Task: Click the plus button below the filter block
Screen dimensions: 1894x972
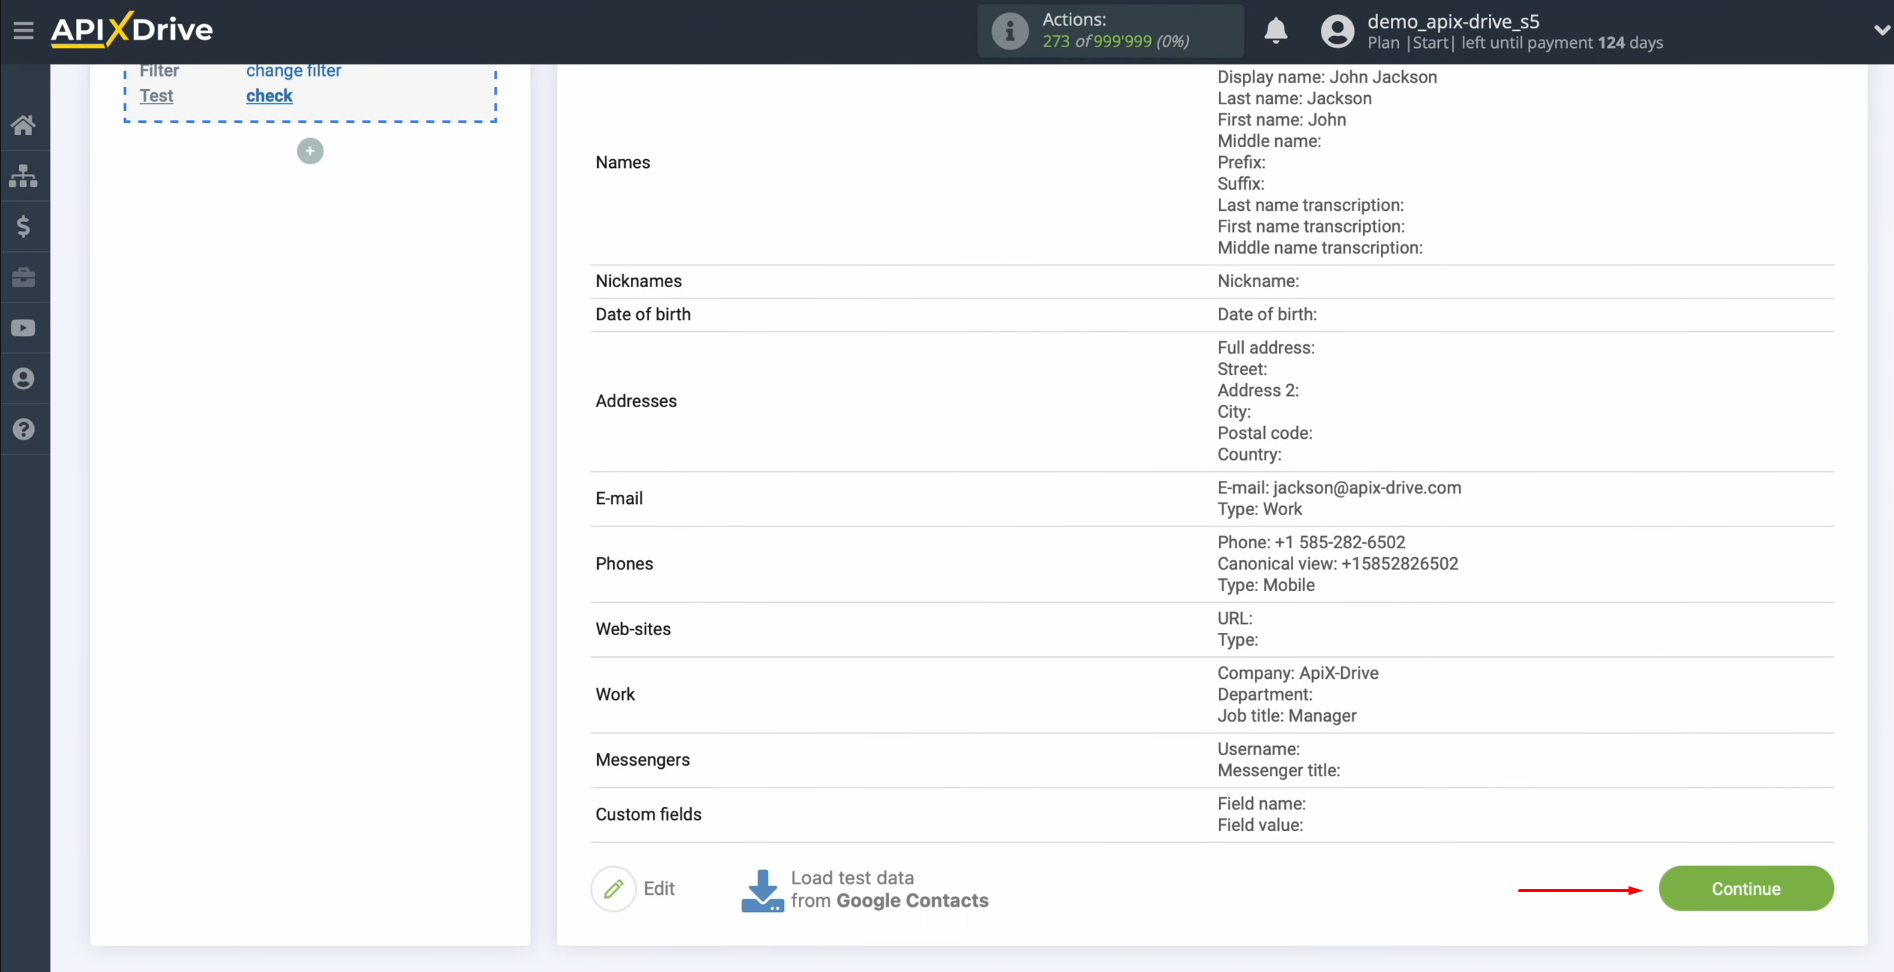Action: pyautogui.click(x=310, y=151)
